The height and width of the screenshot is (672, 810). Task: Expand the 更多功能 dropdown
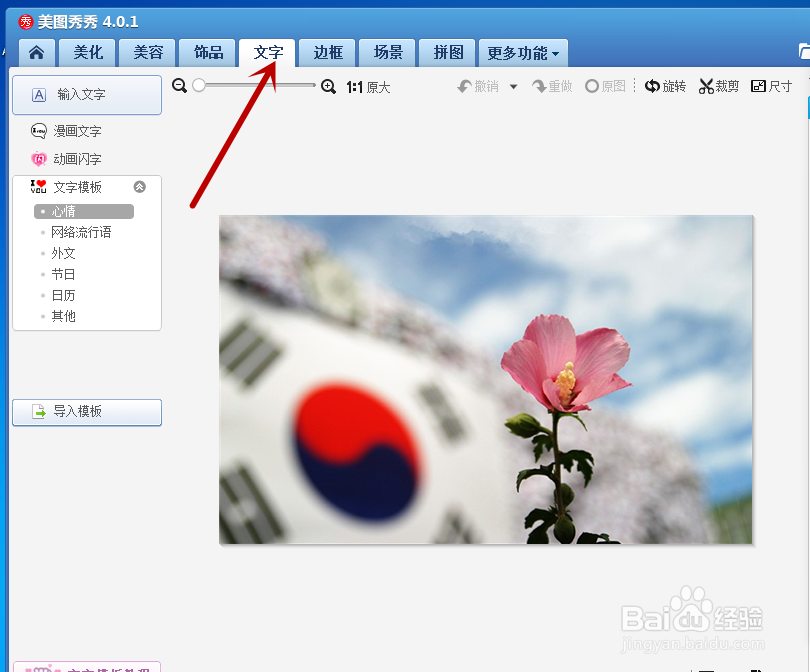click(523, 53)
